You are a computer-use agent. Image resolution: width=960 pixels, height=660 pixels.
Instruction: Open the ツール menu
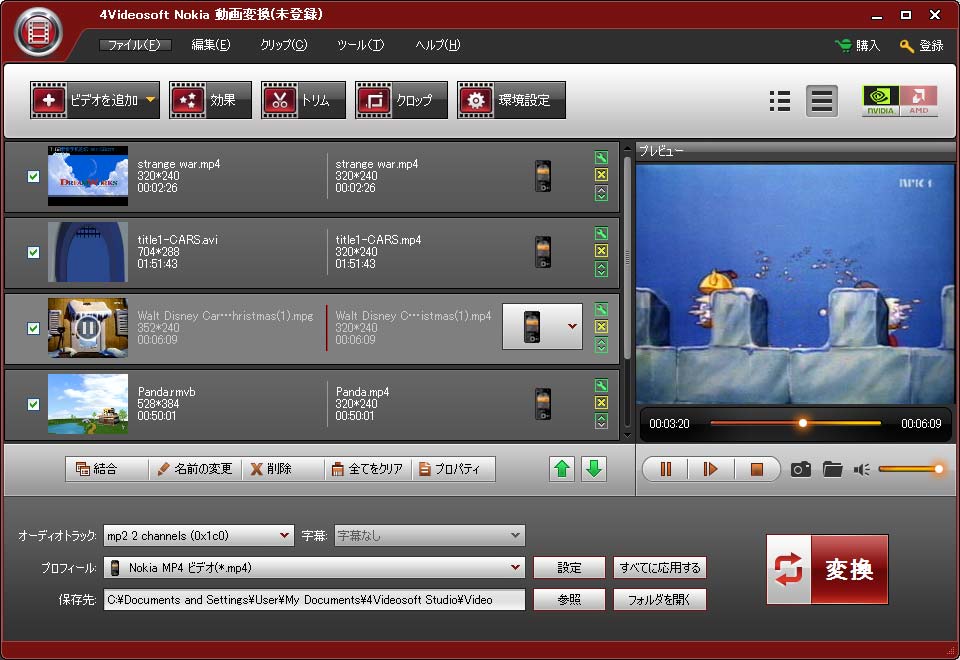[360, 45]
